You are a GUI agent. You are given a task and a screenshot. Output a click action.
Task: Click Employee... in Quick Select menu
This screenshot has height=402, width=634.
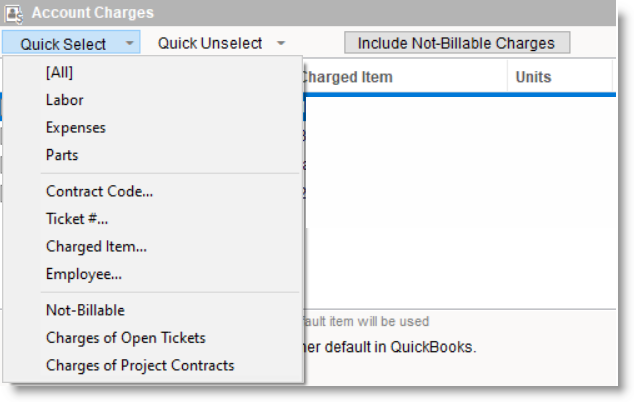[x=83, y=273]
